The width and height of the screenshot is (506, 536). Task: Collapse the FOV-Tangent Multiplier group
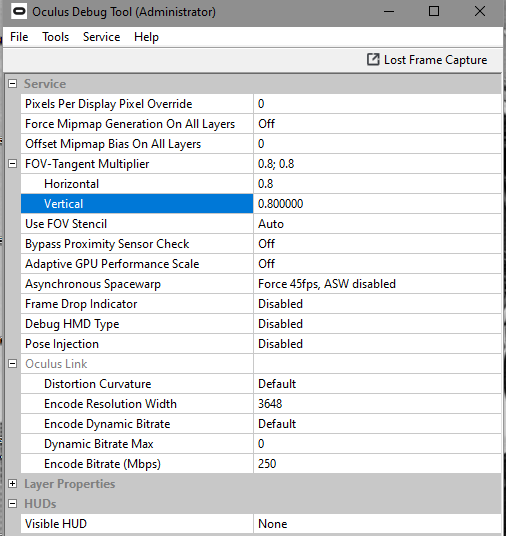click(x=13, y=164)
